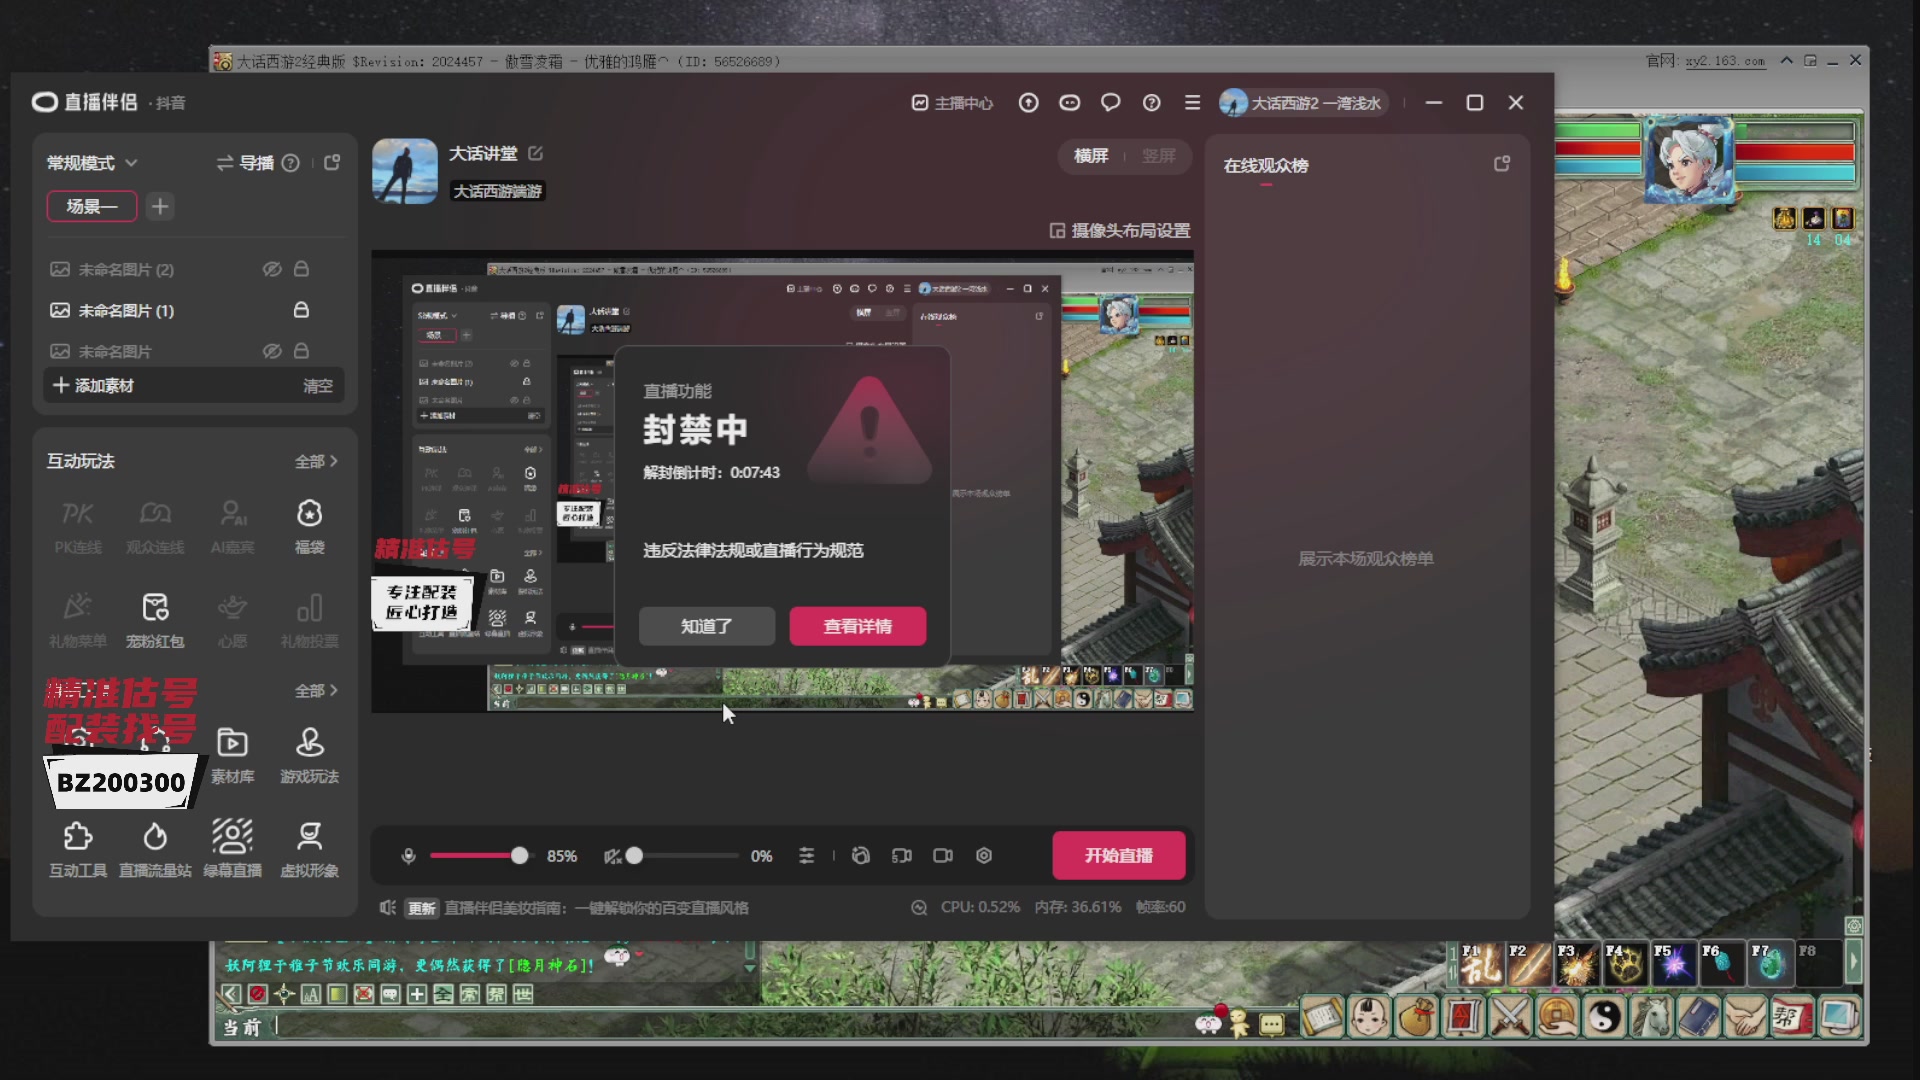Pop out the 在线观众榜 panel

coord(1501,164)
